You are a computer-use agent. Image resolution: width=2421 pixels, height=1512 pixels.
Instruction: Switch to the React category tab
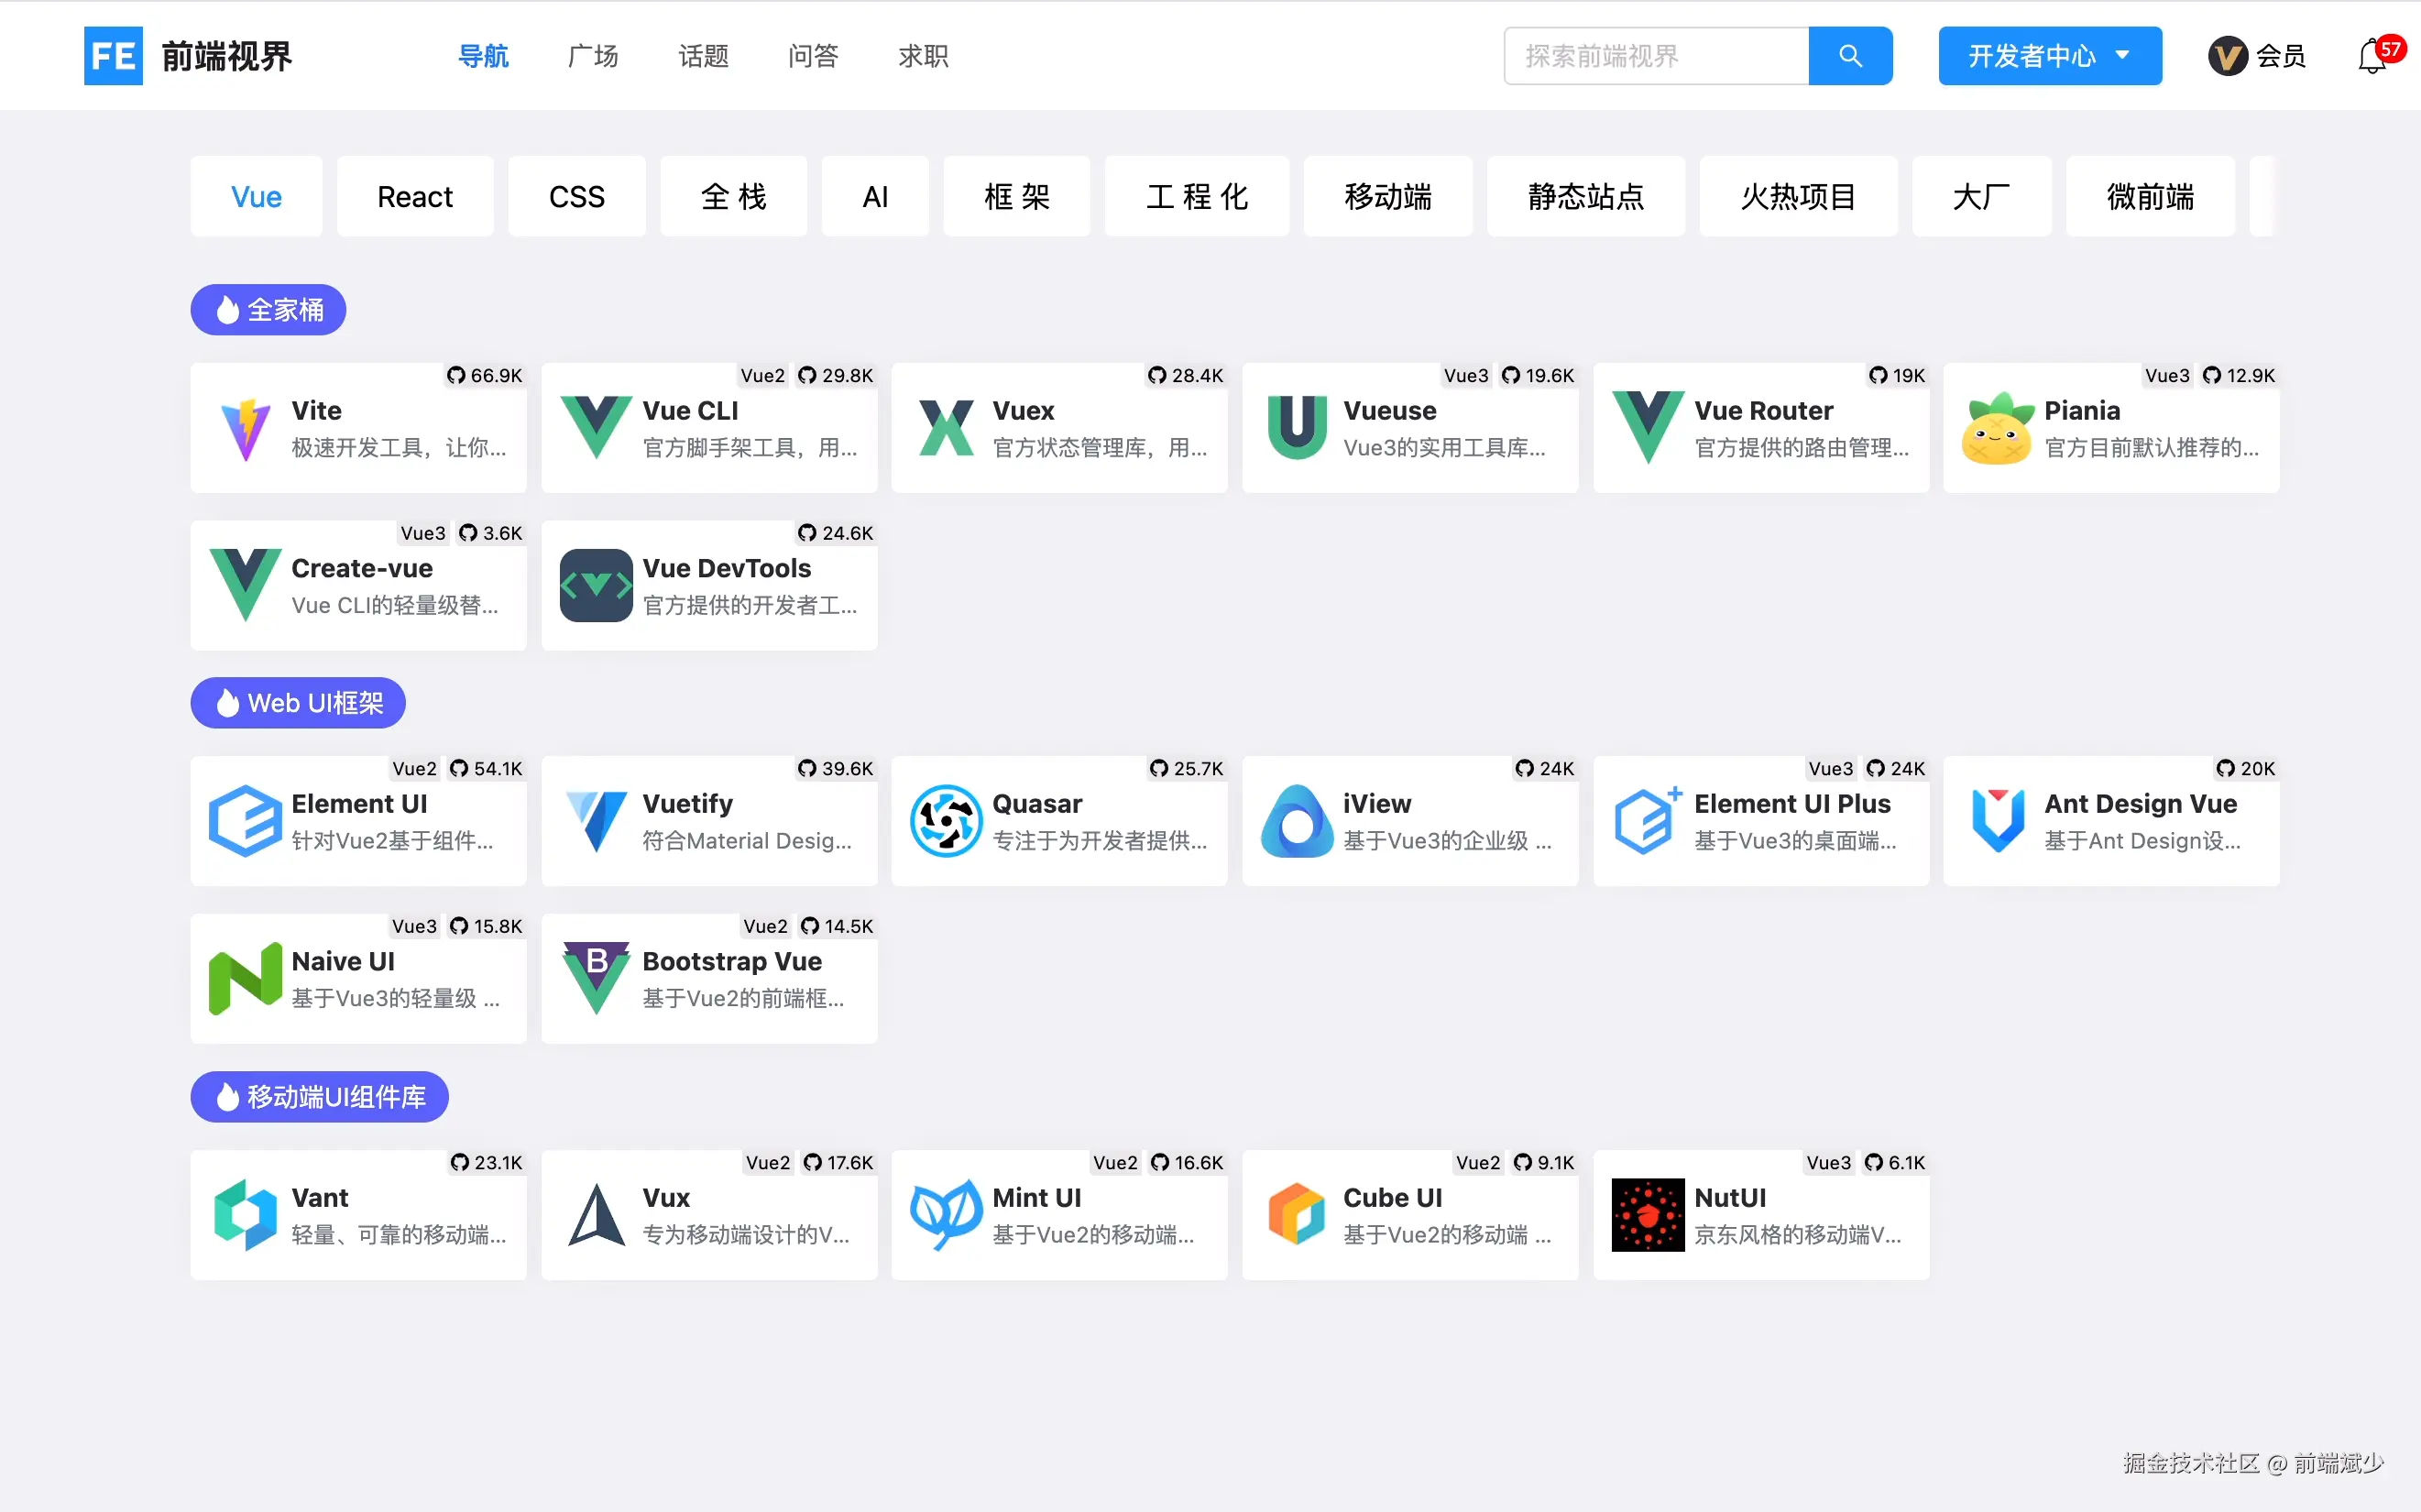click(415, 197)
